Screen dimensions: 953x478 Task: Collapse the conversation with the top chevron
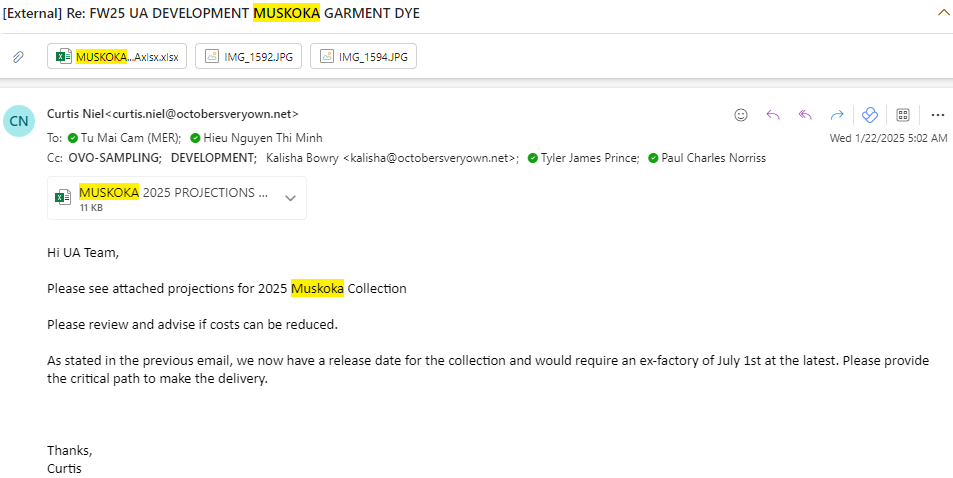click(944, 13)
